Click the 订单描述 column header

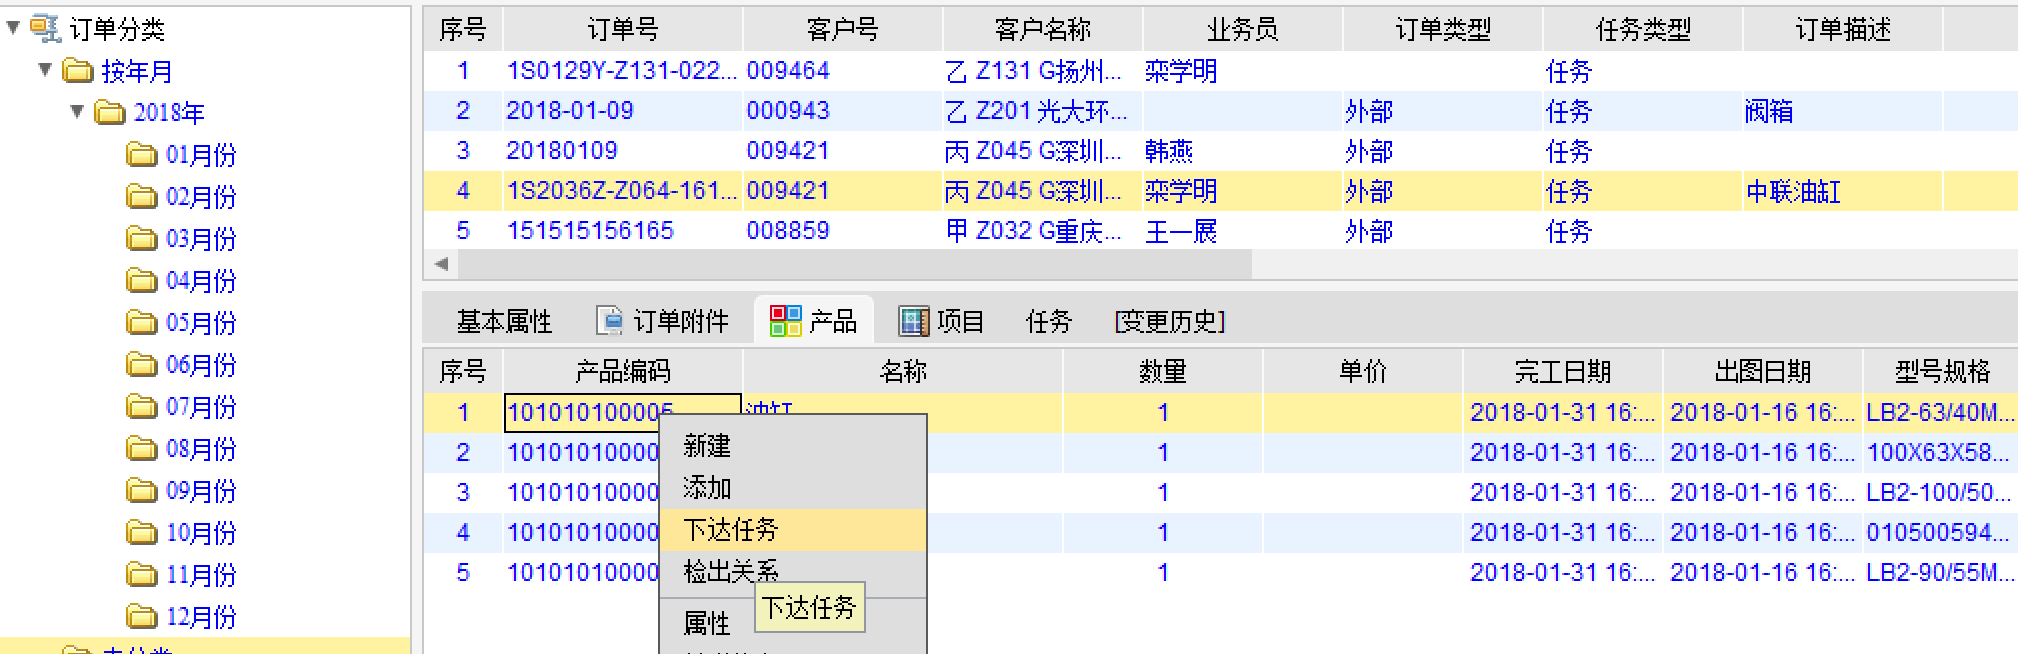[1842, 30]
